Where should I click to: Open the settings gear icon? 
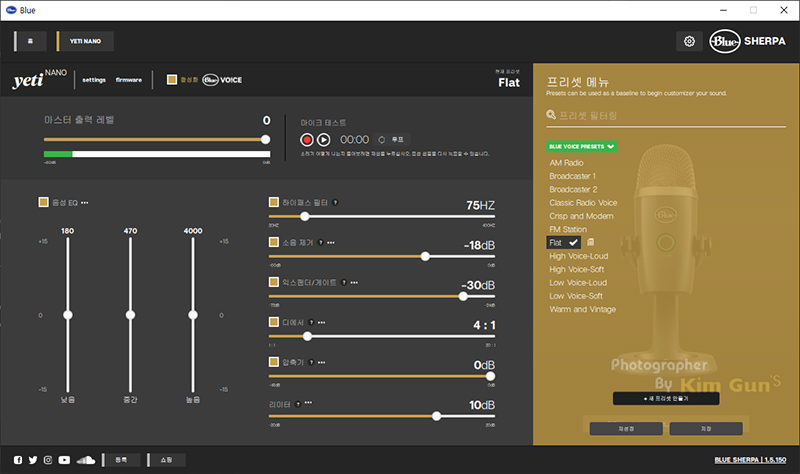[689, 41]
